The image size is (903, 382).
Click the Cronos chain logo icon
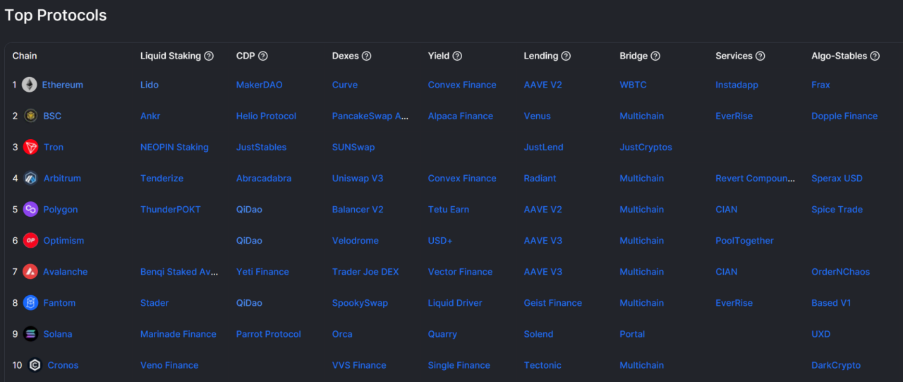[x=35, y=365]
